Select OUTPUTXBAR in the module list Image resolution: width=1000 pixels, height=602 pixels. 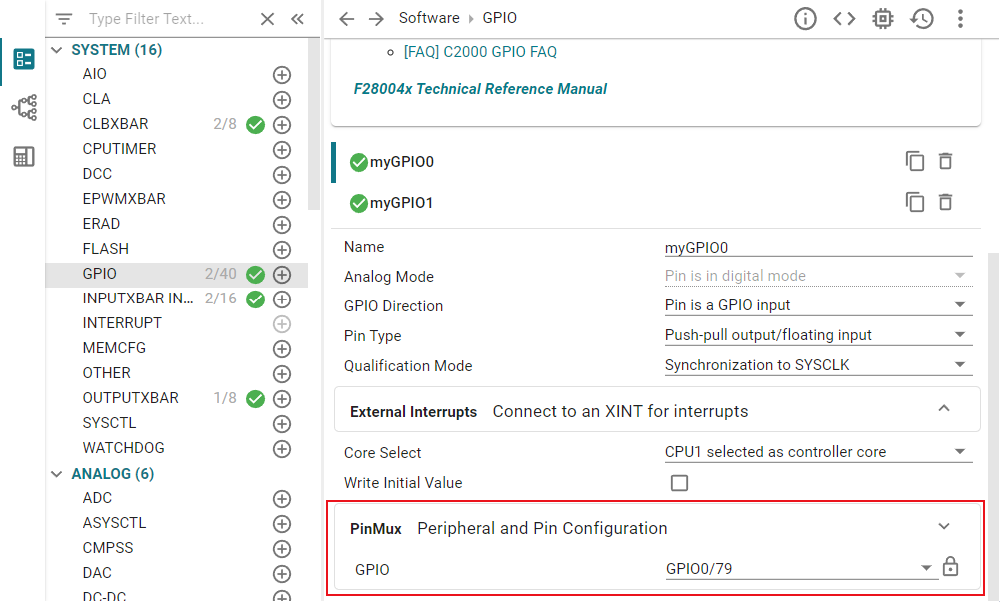pos(131,398)
